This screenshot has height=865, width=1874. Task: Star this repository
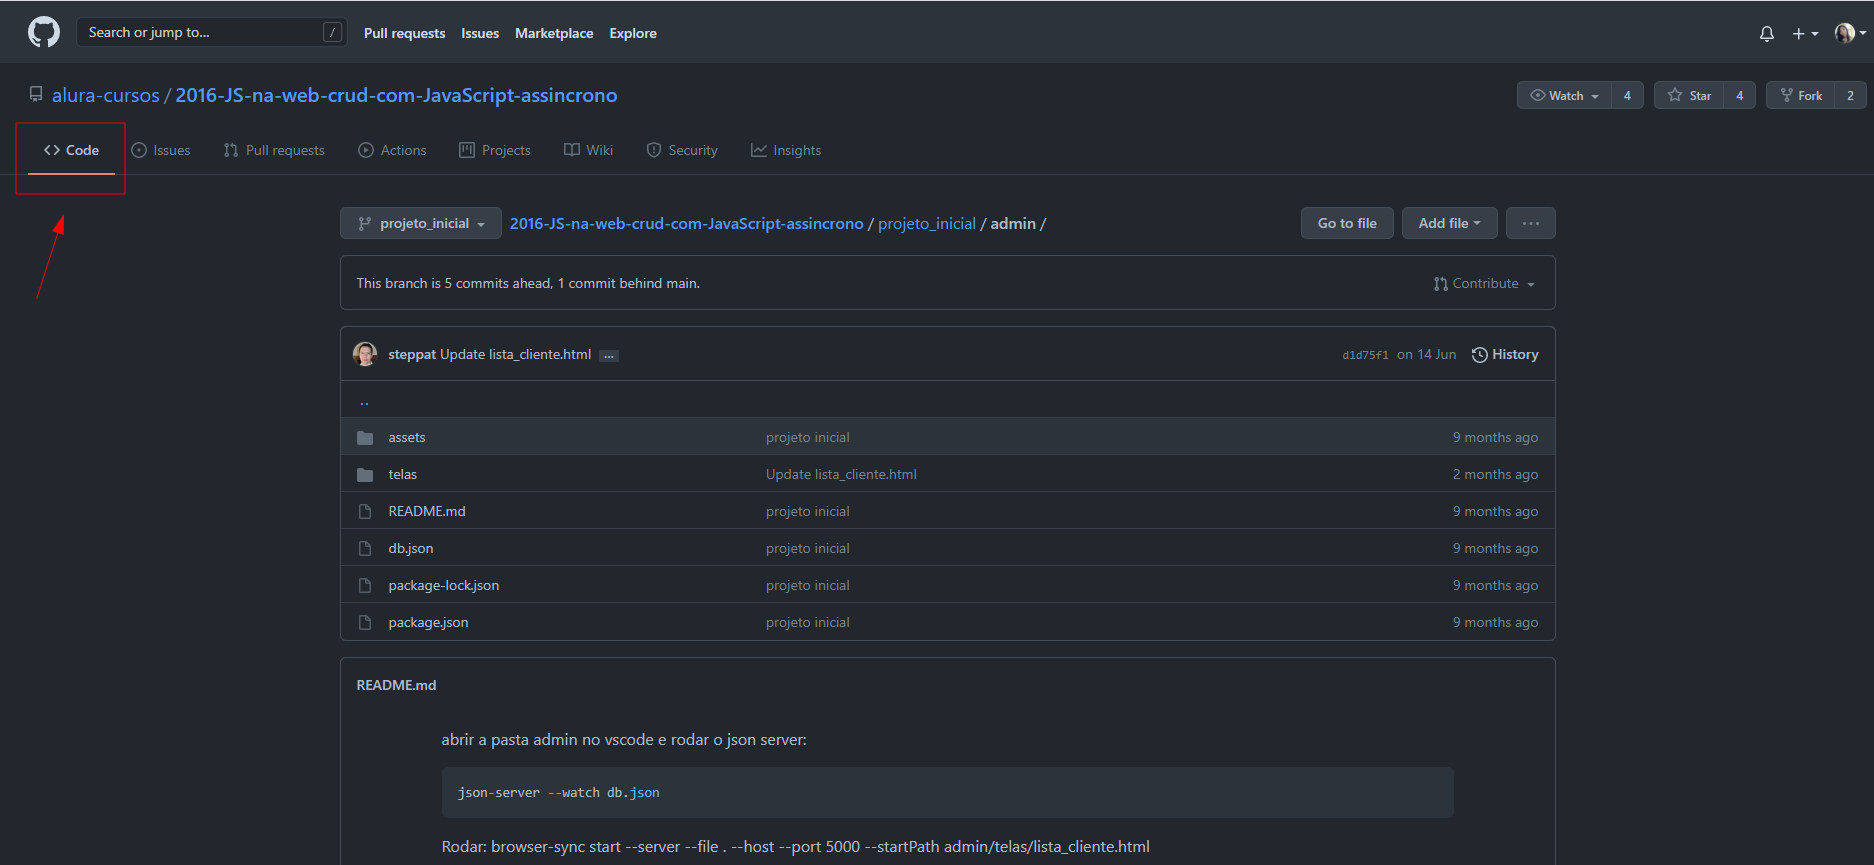tap(1689, 96)
